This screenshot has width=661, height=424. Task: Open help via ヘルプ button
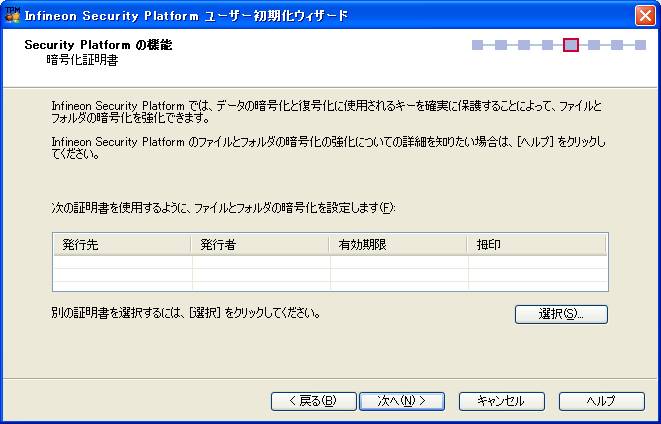pyautogui.click(x=602, y=401)
